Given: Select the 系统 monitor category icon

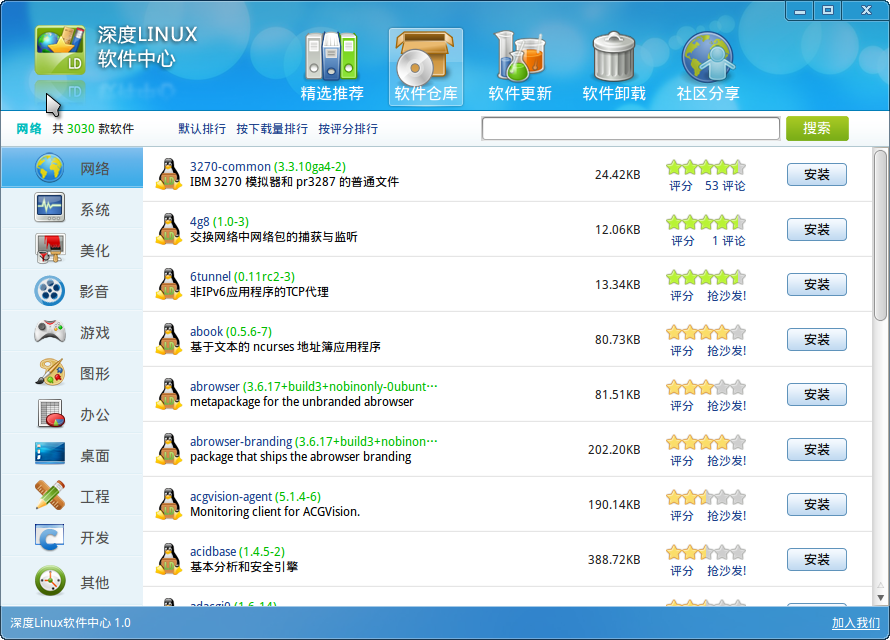Looking at the screenshot, I should pos(49,208).
